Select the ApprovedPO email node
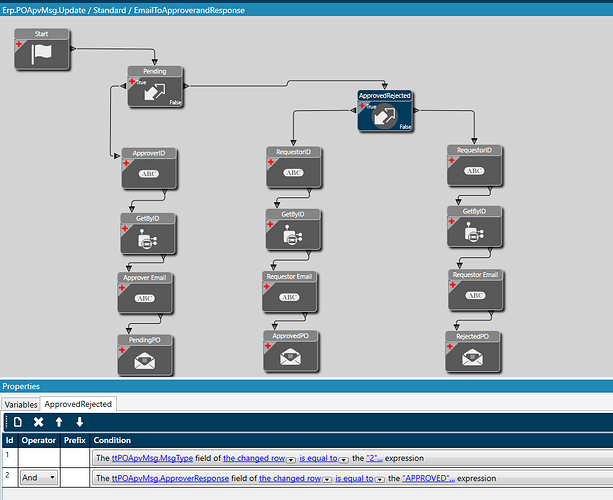Screen dimensions: 613x500 point(290,351)
